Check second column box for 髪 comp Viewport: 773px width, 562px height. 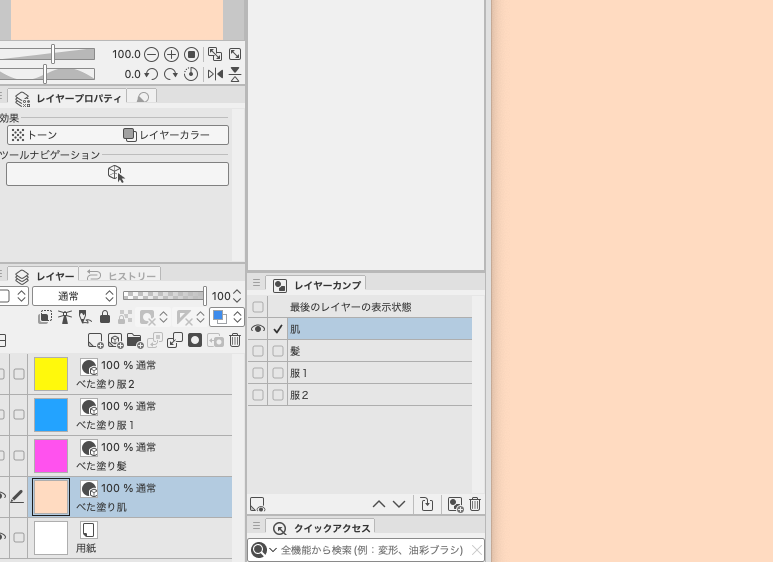pyautogui.click(x=278, y=351)
